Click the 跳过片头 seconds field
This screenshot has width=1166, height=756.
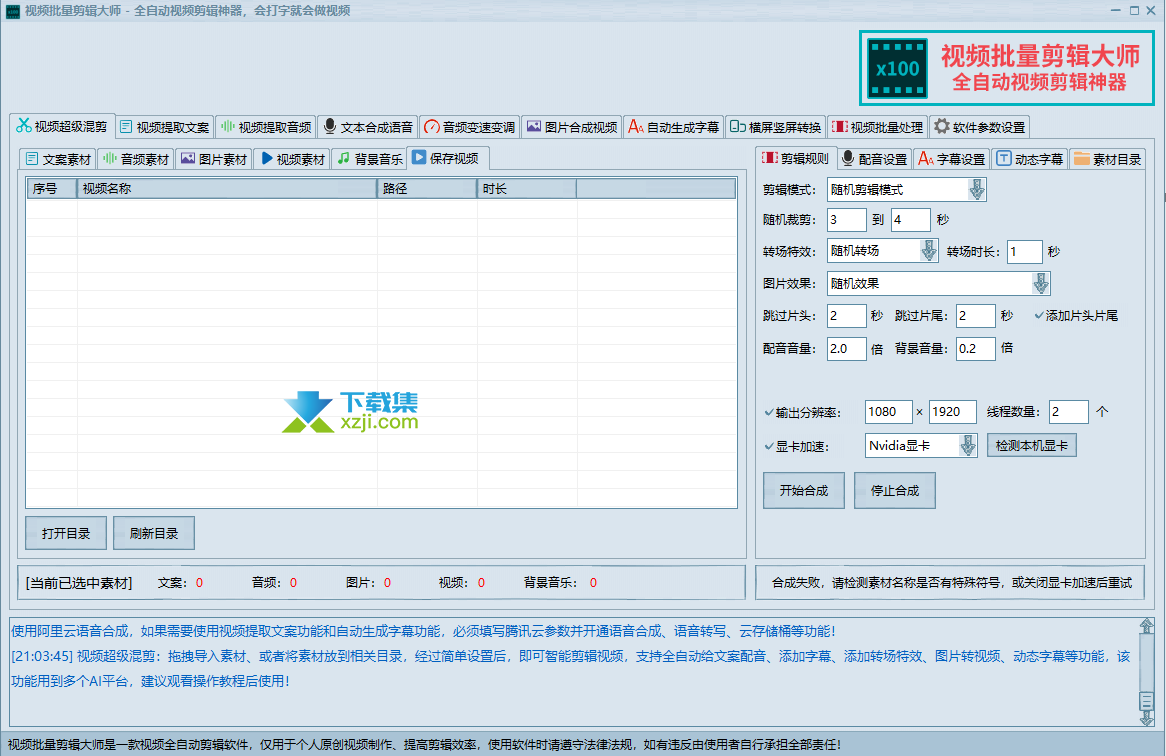coord(846,316)
